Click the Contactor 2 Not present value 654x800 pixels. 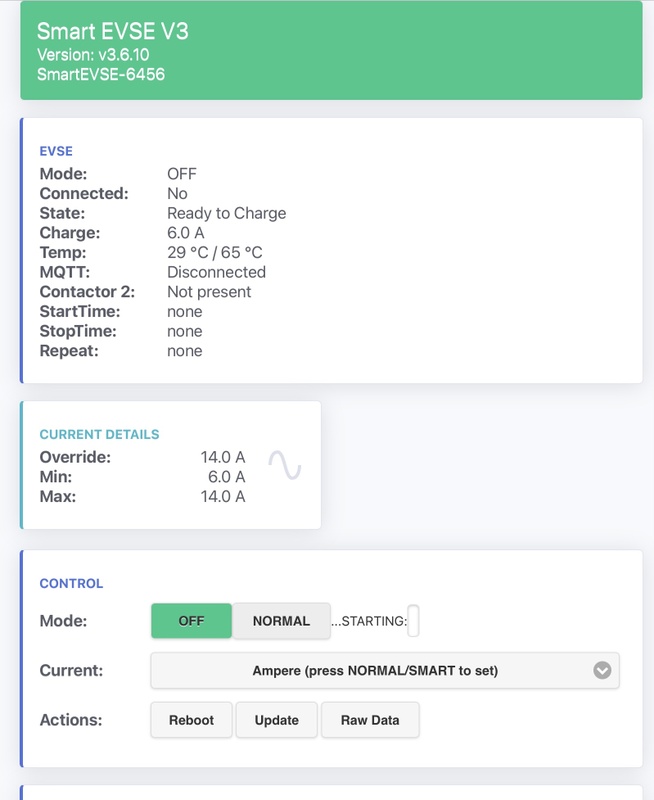pos(209,292)
